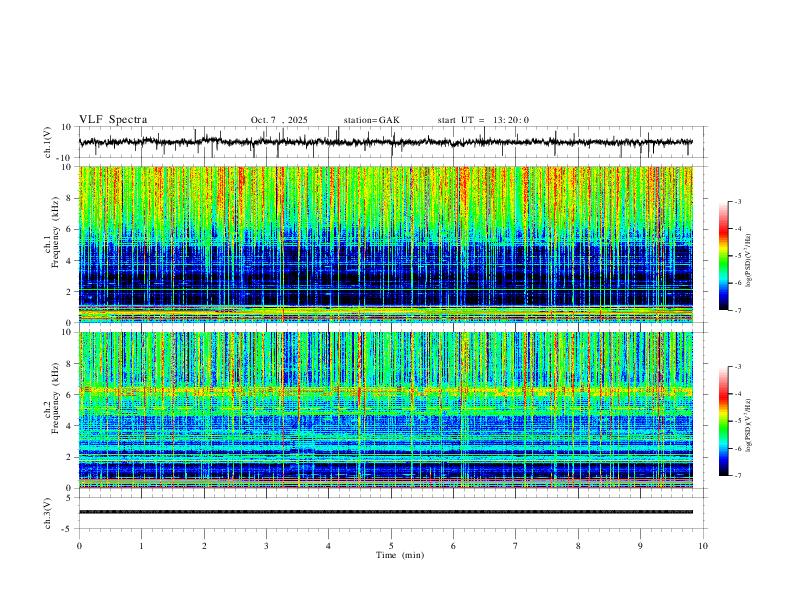Click time tick label '5' on x-axis
This screenshot has height=612, width=792.
(391, 546)
